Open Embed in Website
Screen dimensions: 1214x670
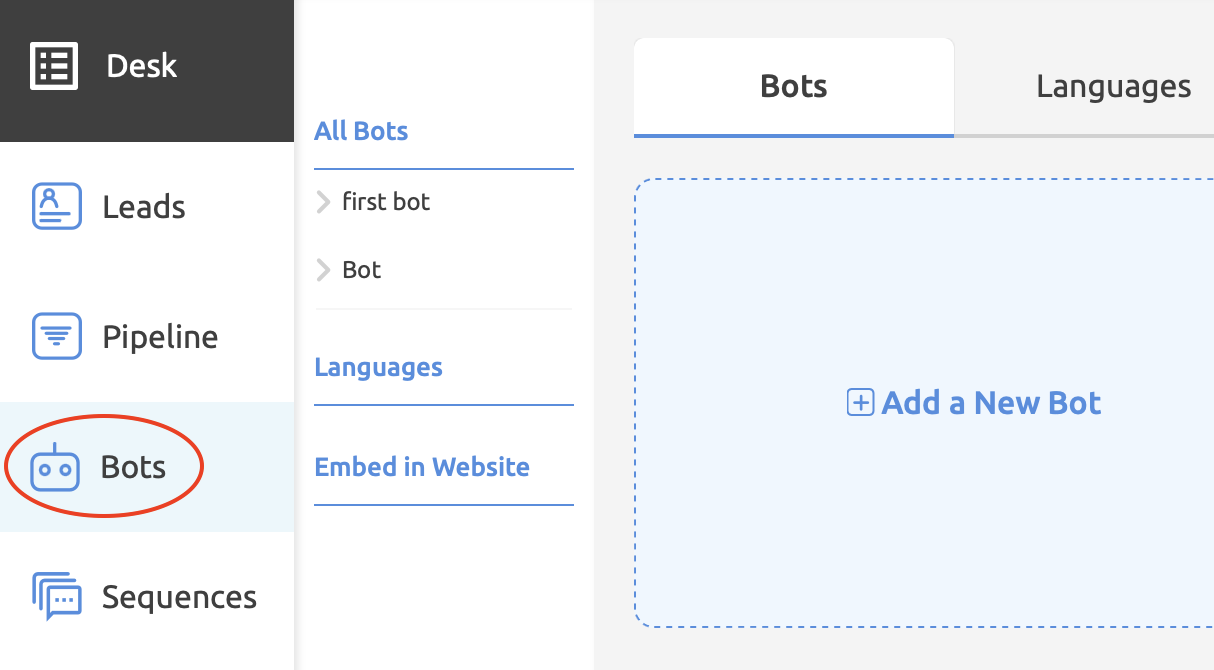422,467
